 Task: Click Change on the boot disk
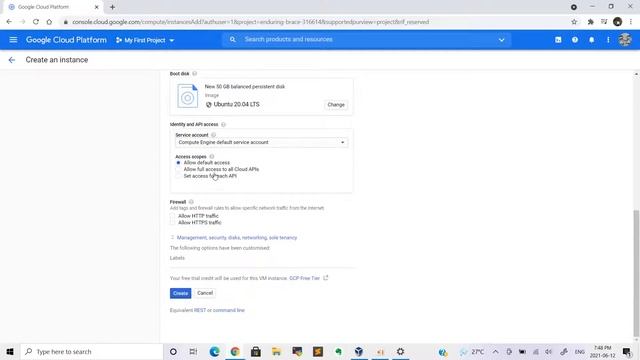(x=336, y=105)
